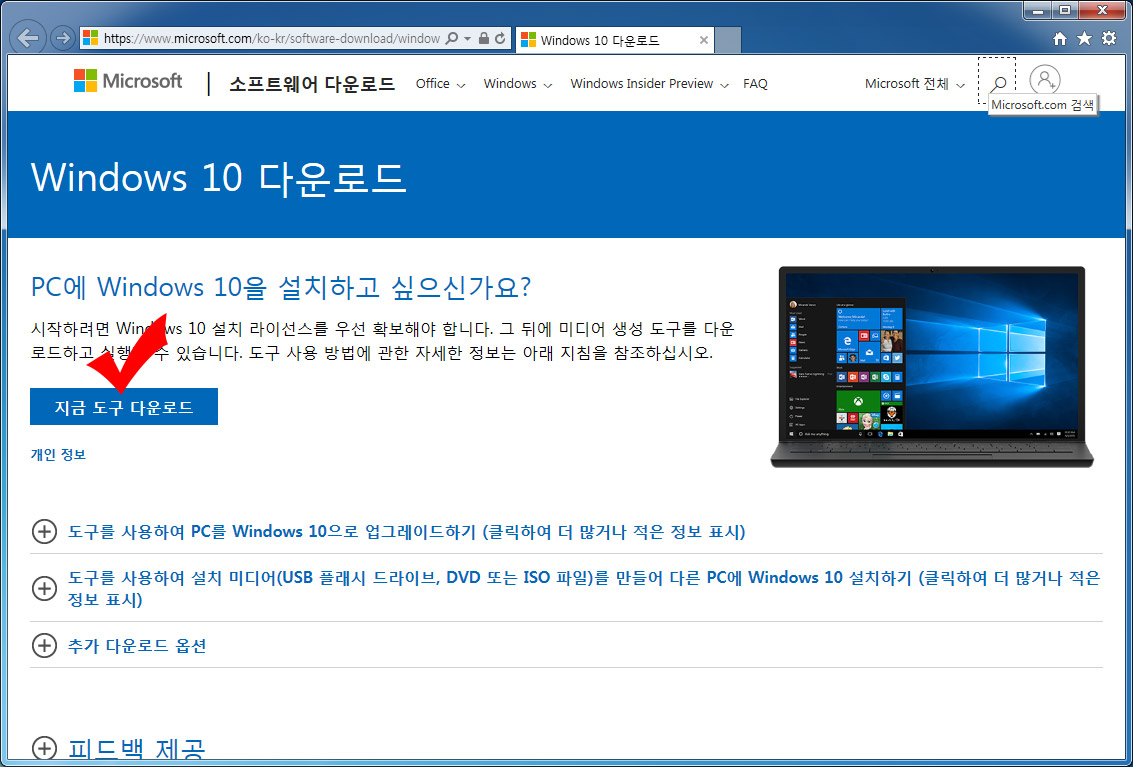Click the 소프트웨어 다운로드 heading link
Screen dimensions: 1133x767
point(312,84)
